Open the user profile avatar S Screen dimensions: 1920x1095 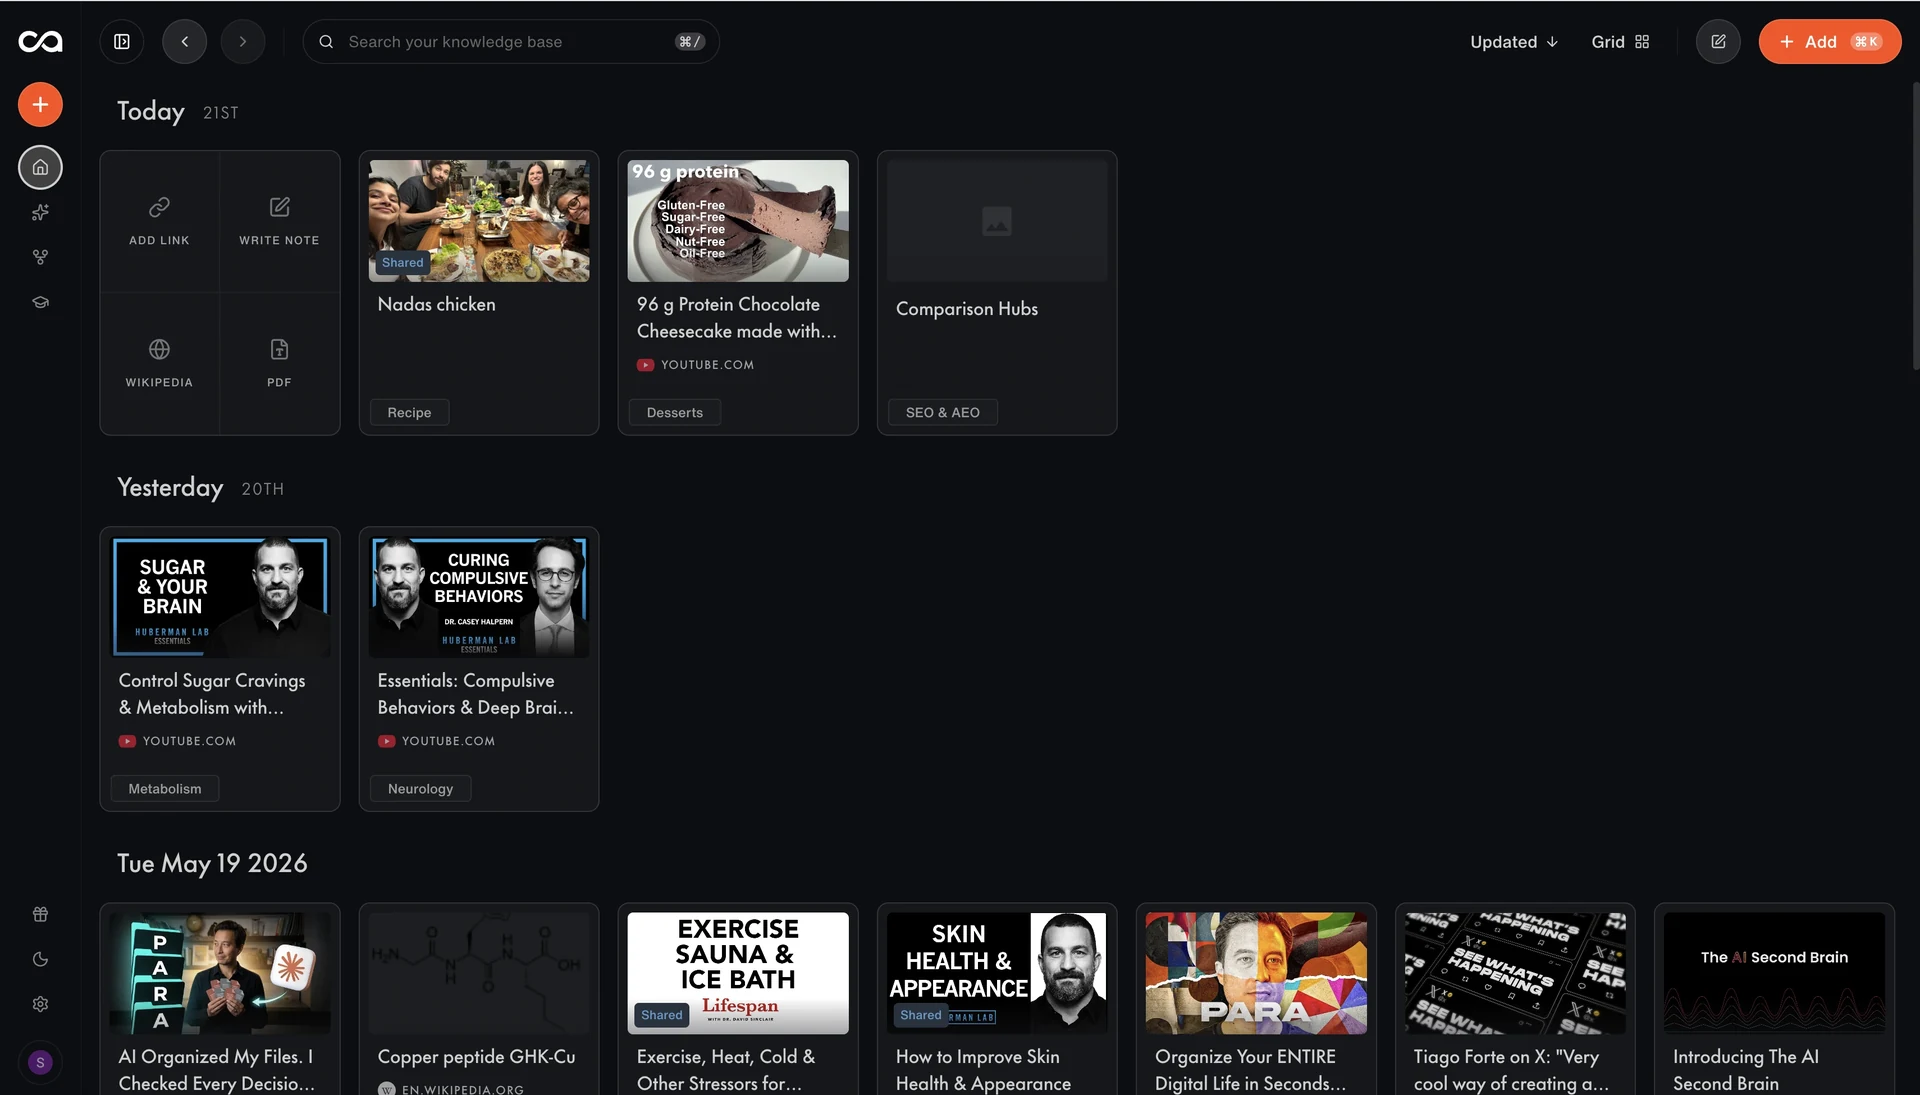coord(40,1062)
